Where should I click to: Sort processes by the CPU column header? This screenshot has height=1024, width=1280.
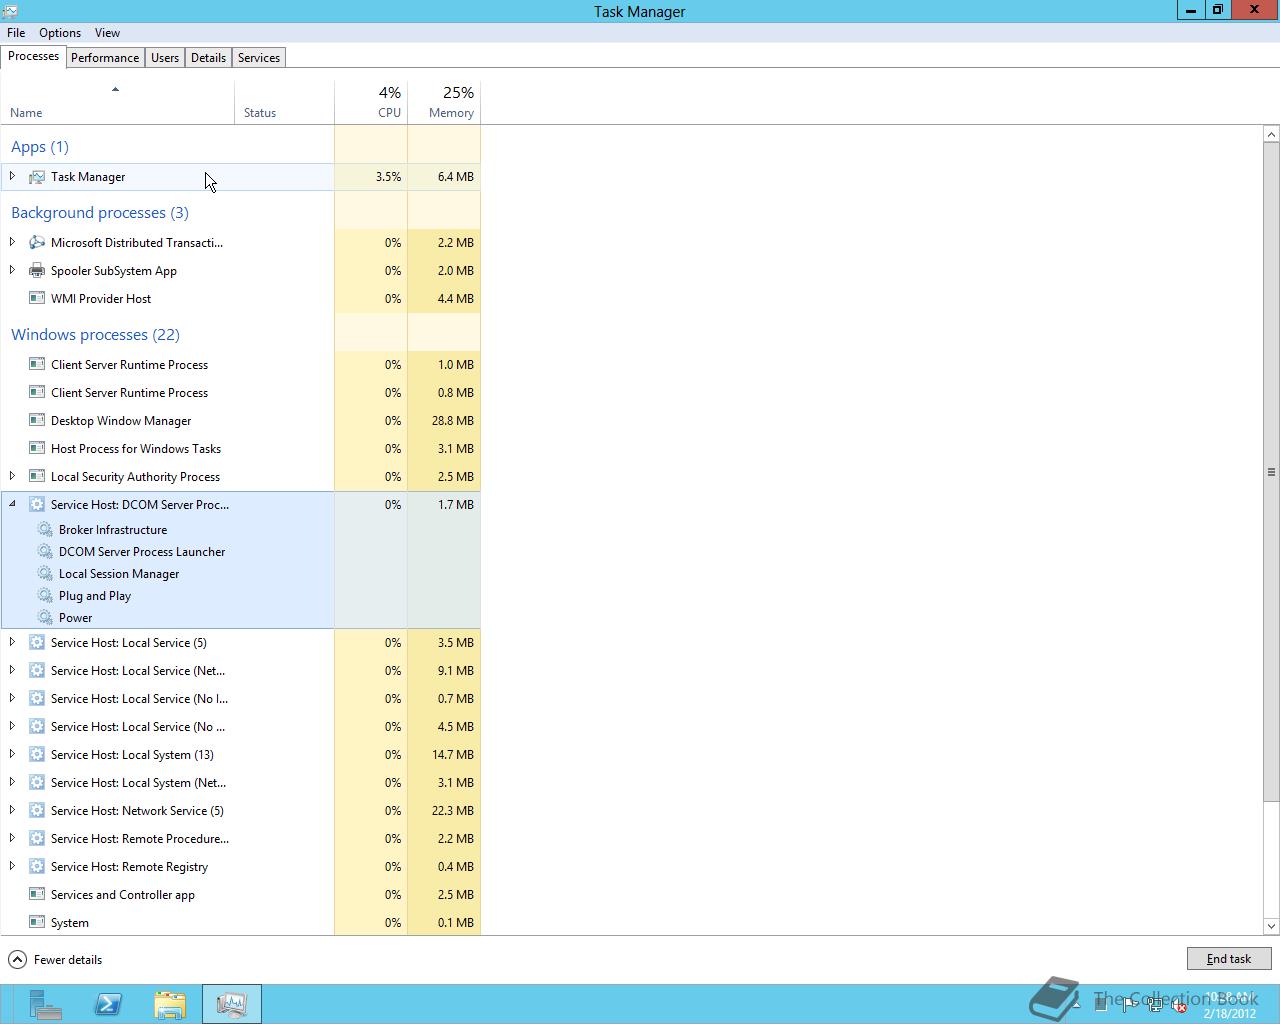371,103
